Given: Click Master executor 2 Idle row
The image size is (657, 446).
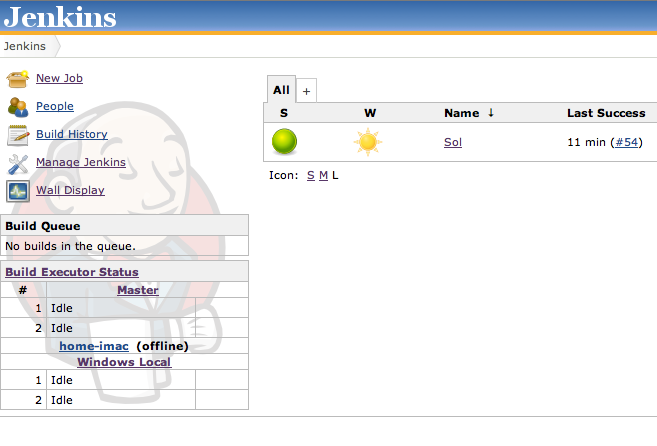Looking at the screenshot, I should coord(124,328).
